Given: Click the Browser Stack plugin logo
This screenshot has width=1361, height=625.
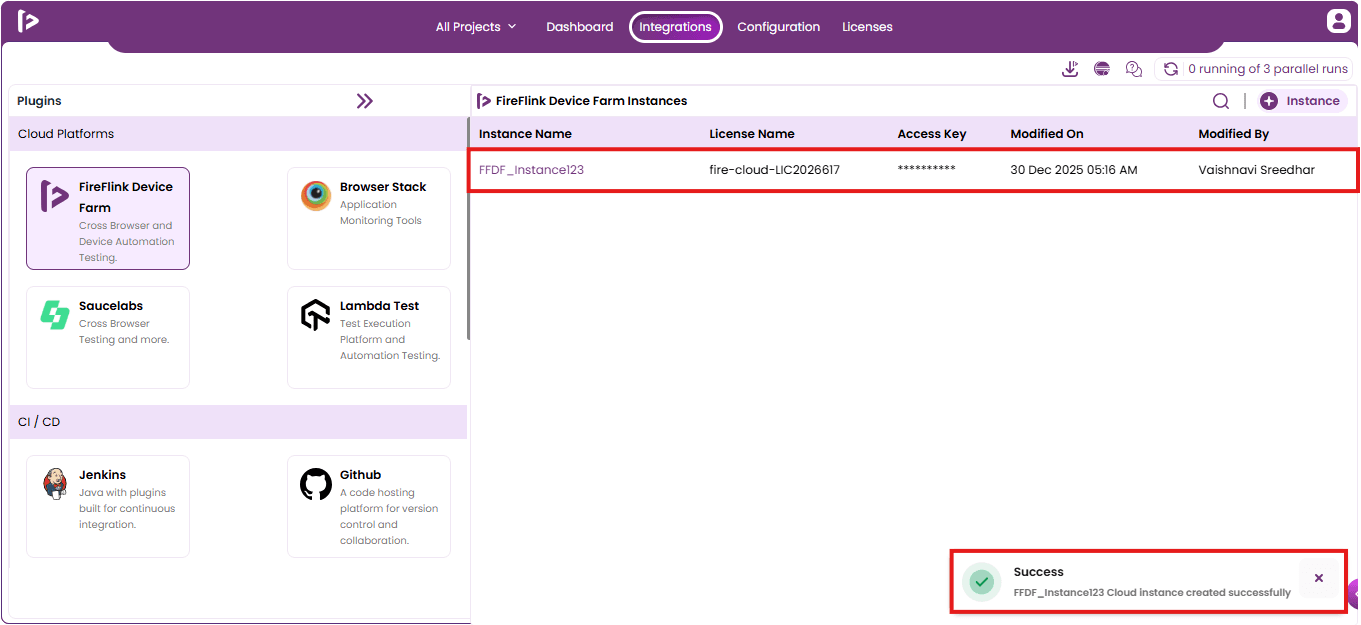Looking at the screenshot, I should click(x=316, y=196).
